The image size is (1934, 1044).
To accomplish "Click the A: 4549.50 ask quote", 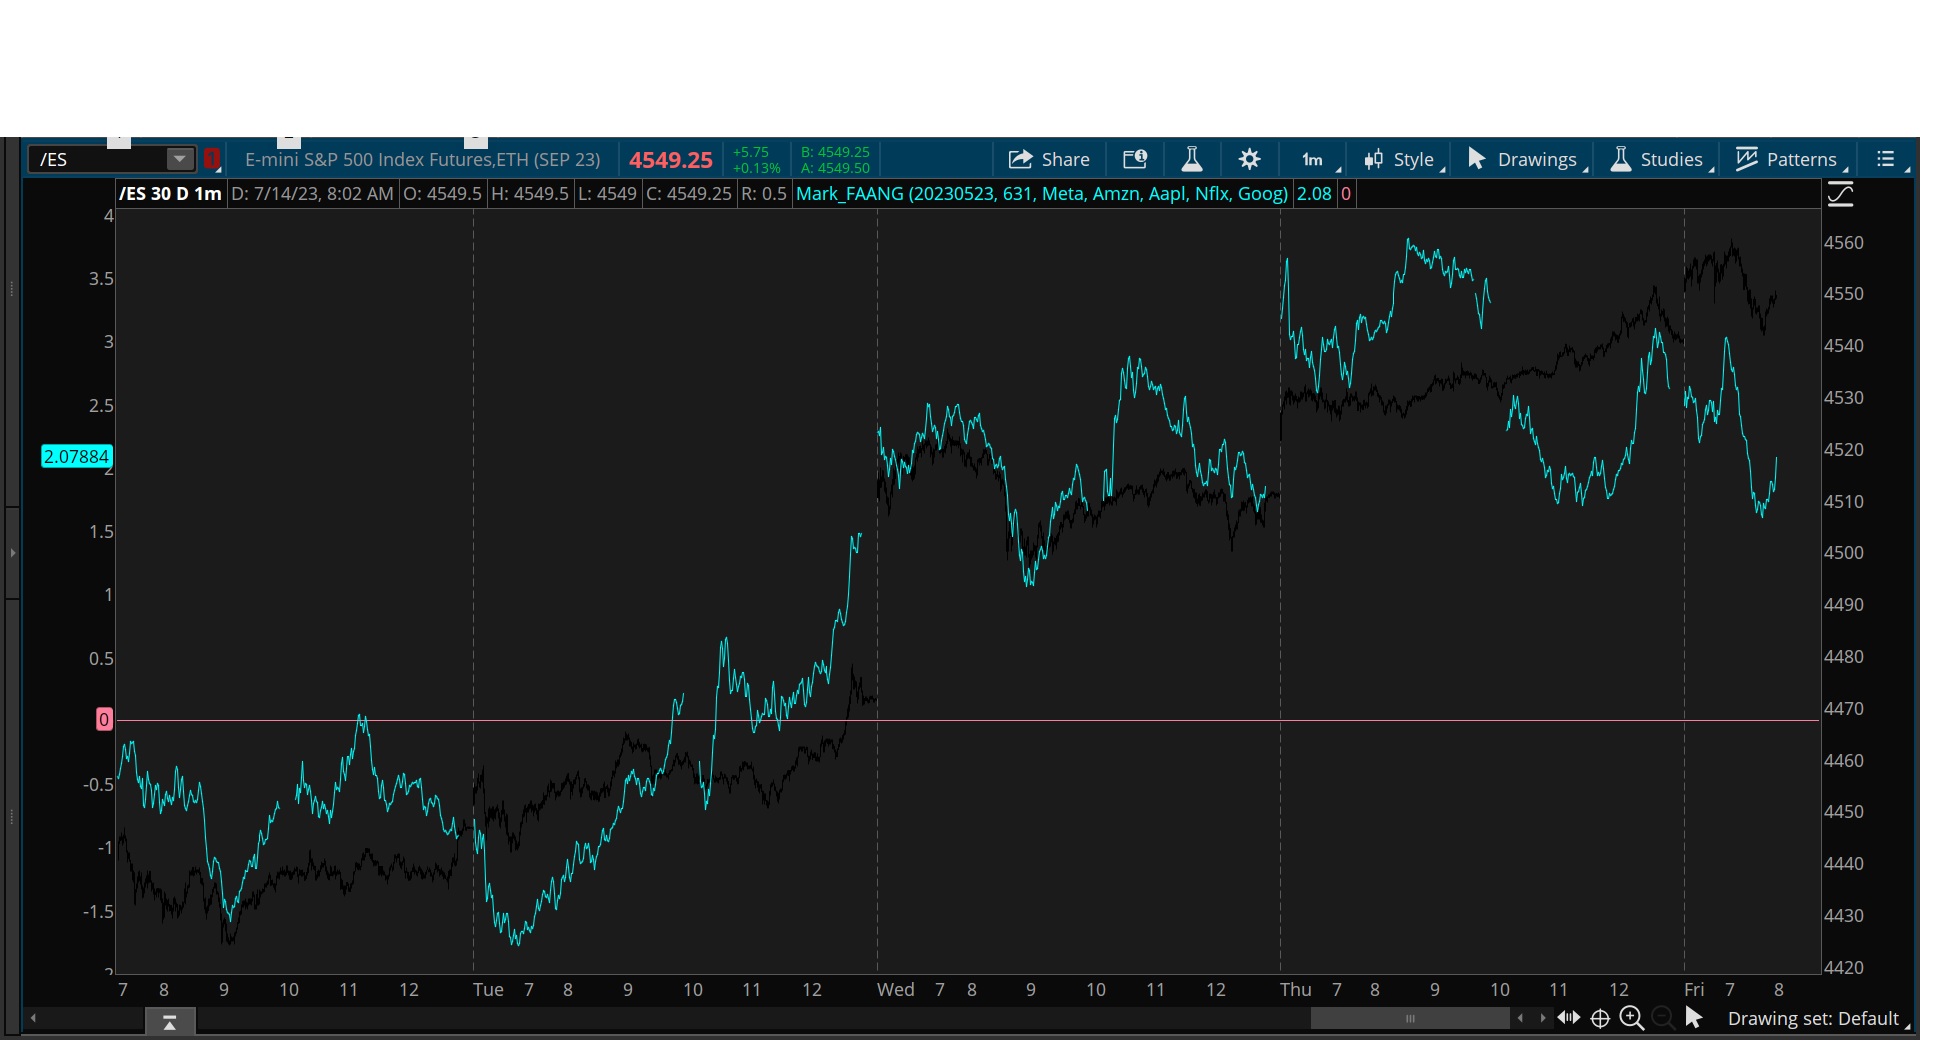I will coord(835,168).
